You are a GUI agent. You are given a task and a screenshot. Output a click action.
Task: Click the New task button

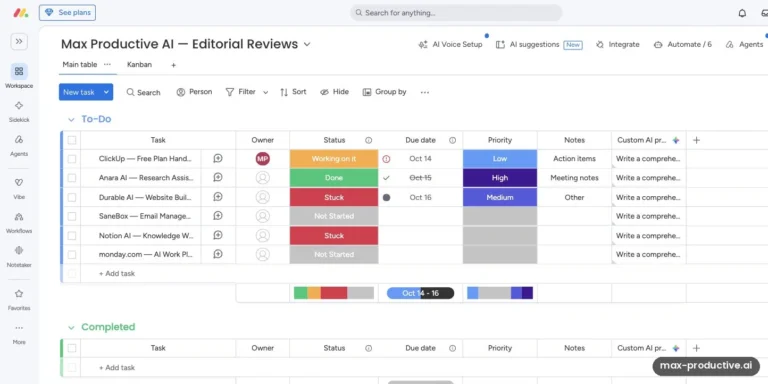pyautogui.click(x=79, y=92)
